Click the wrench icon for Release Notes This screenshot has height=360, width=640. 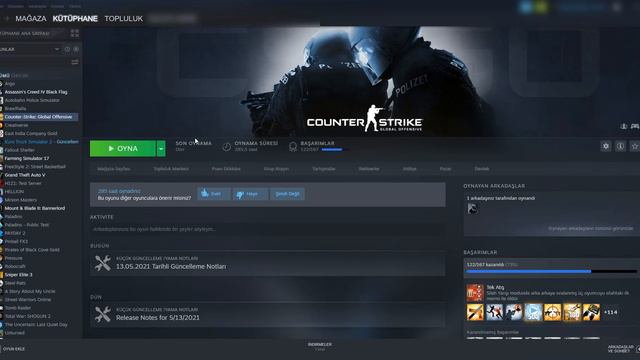[102, 315]
